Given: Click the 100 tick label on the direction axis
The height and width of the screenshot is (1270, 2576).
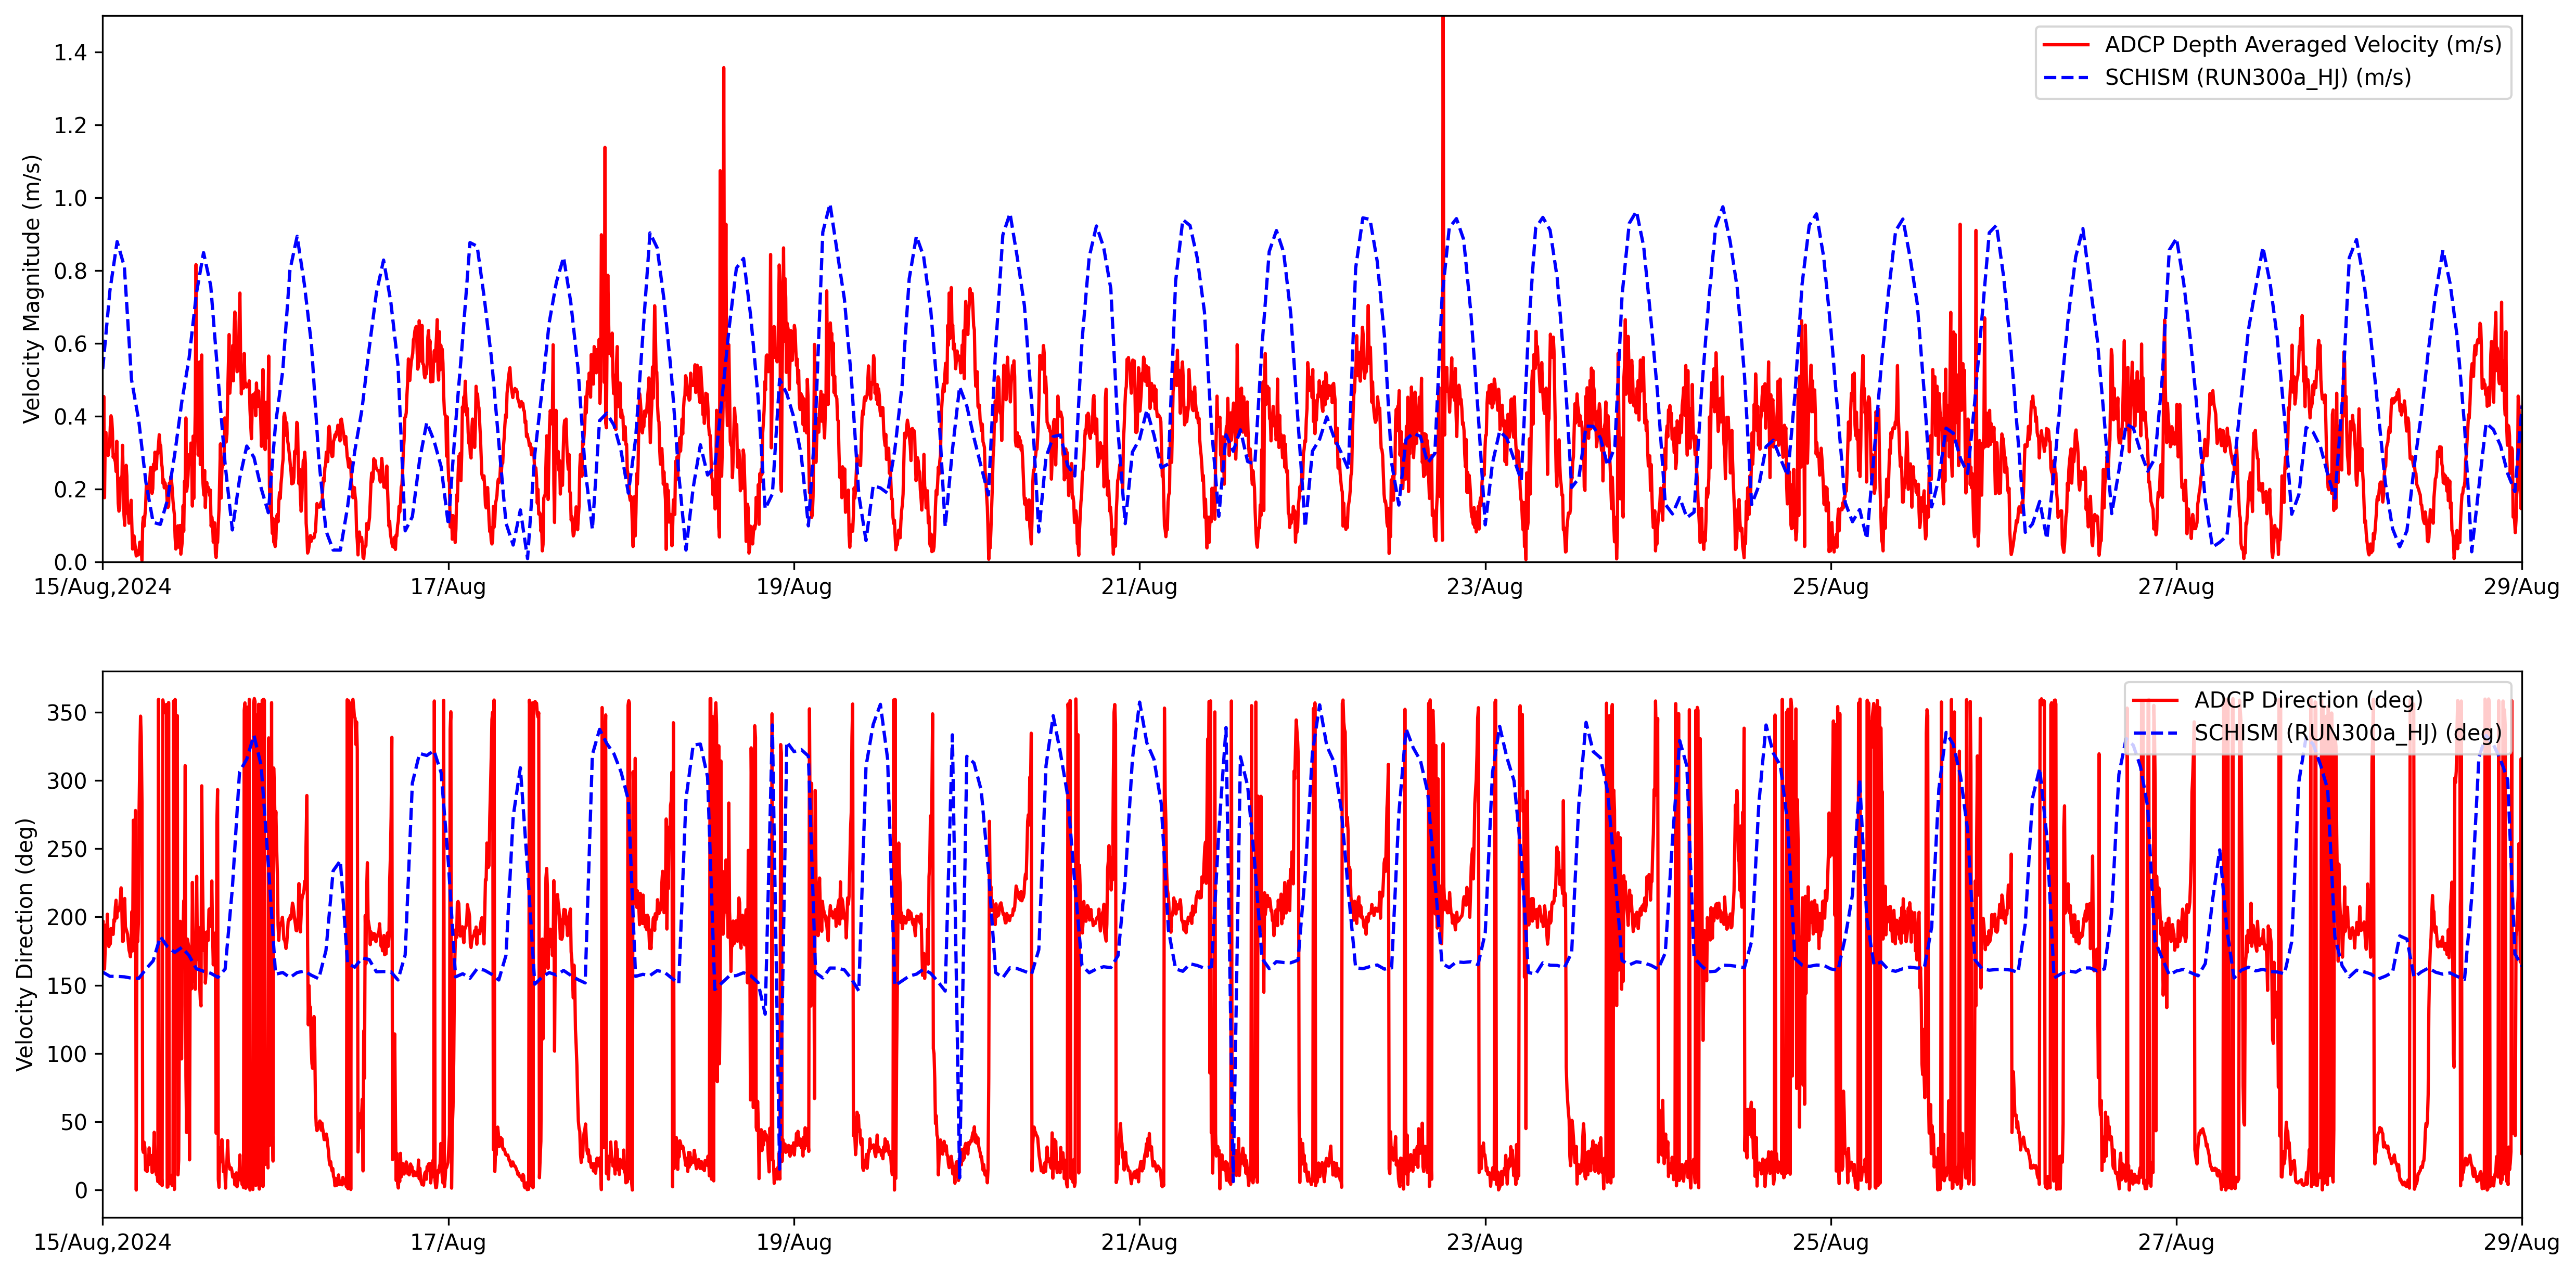Looking at the screenshot, I should pyautogui.click(x=67, y=1054).
